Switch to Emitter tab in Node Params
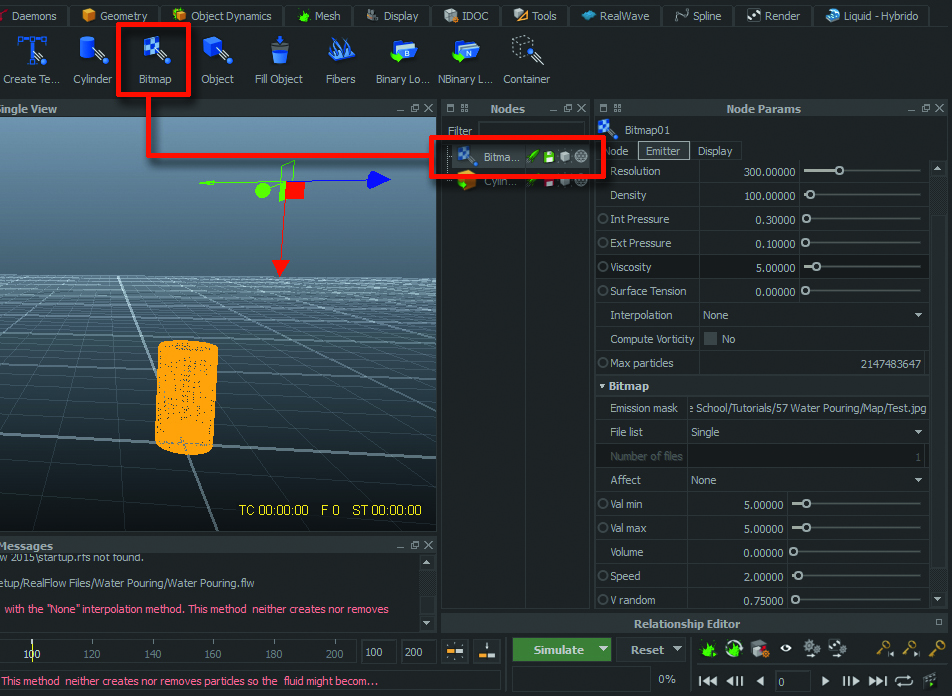952x696 pixels. 663,151
